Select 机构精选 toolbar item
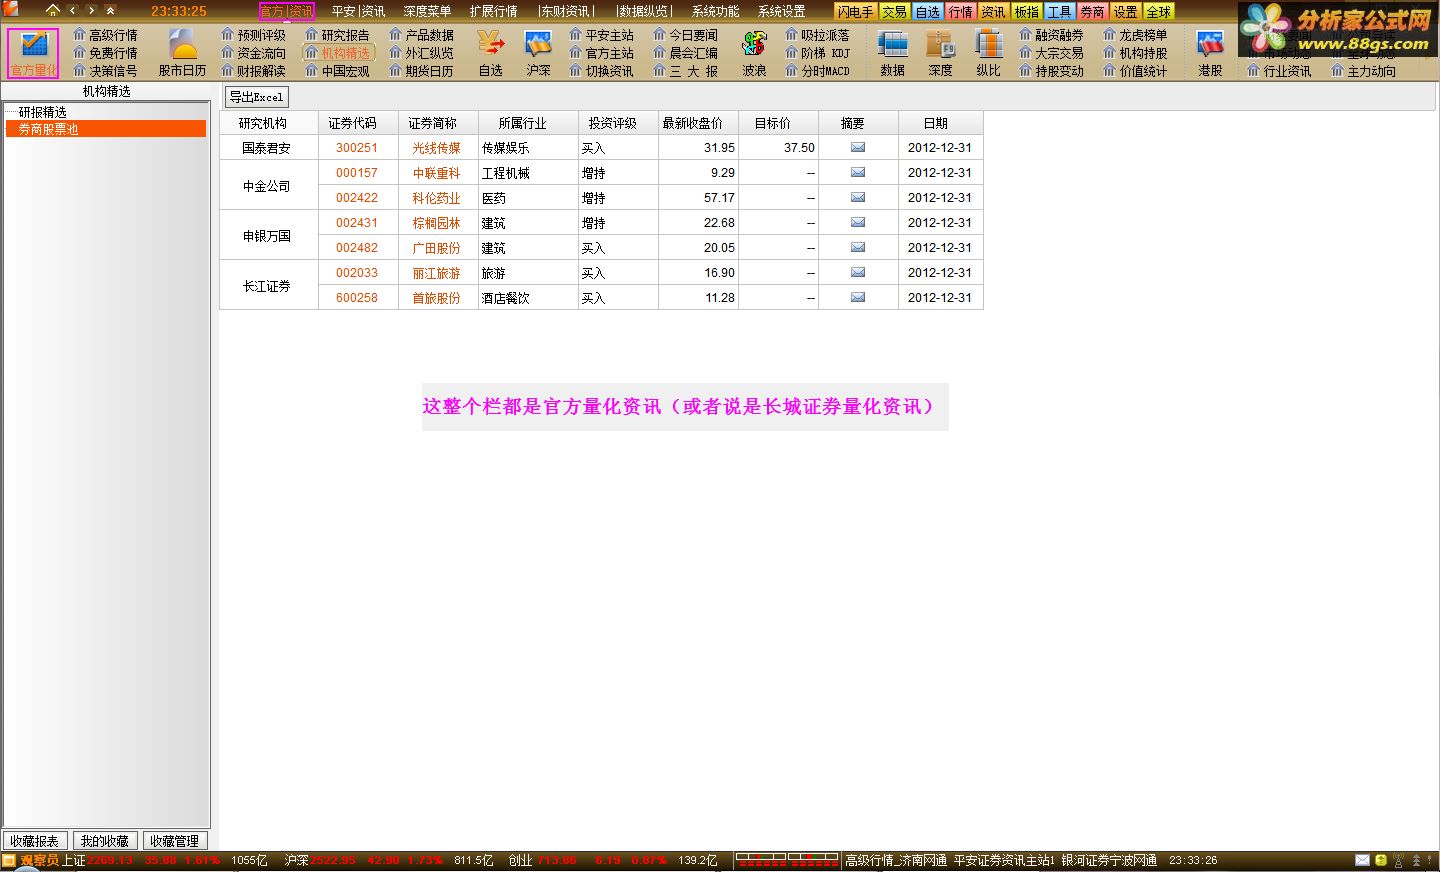Image resolution: width=1440 pixels, height=872 pixels. point(338,53)
